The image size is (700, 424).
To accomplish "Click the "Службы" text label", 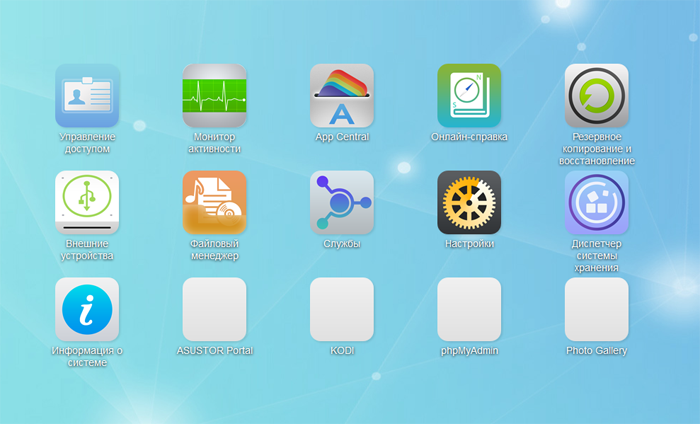I will pos(342,244).
